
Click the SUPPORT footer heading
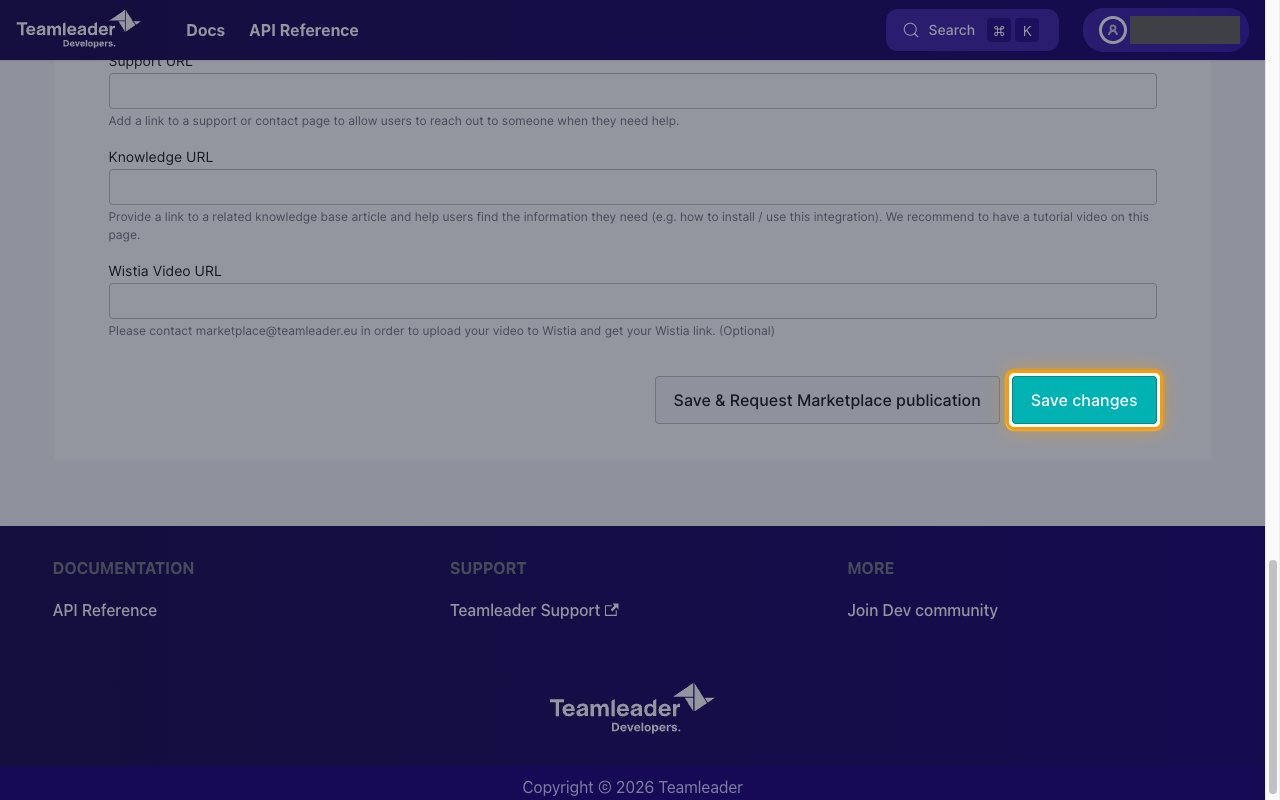(x=488, y=568)
